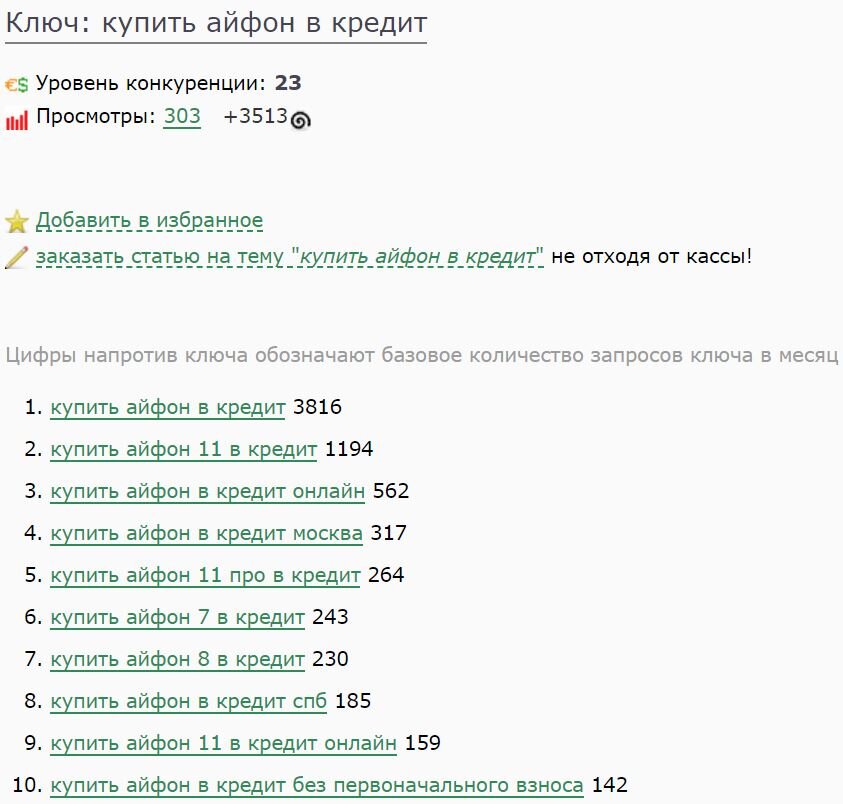
Task: Click the request count 1194
Action: click(349, 449)
